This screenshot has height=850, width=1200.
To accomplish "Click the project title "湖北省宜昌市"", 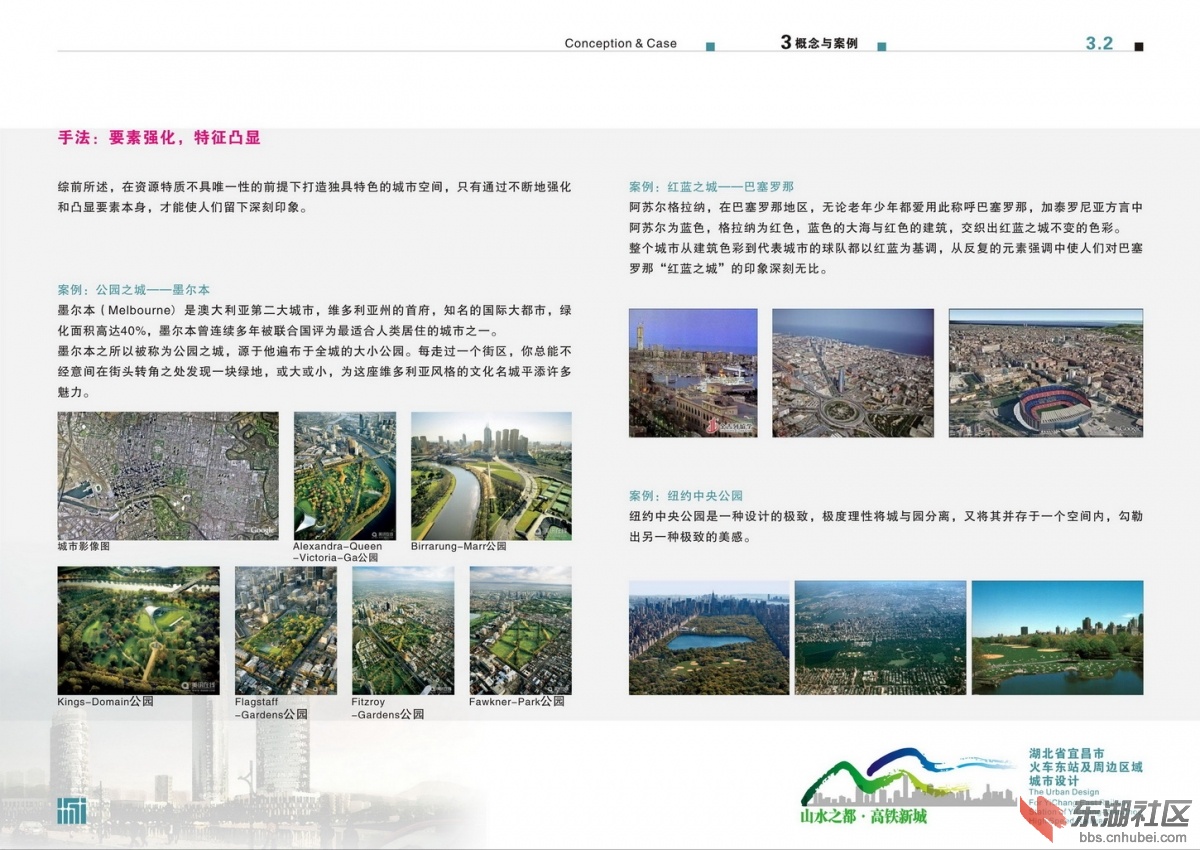I will pyautogui.click(x=1066, y=753).
